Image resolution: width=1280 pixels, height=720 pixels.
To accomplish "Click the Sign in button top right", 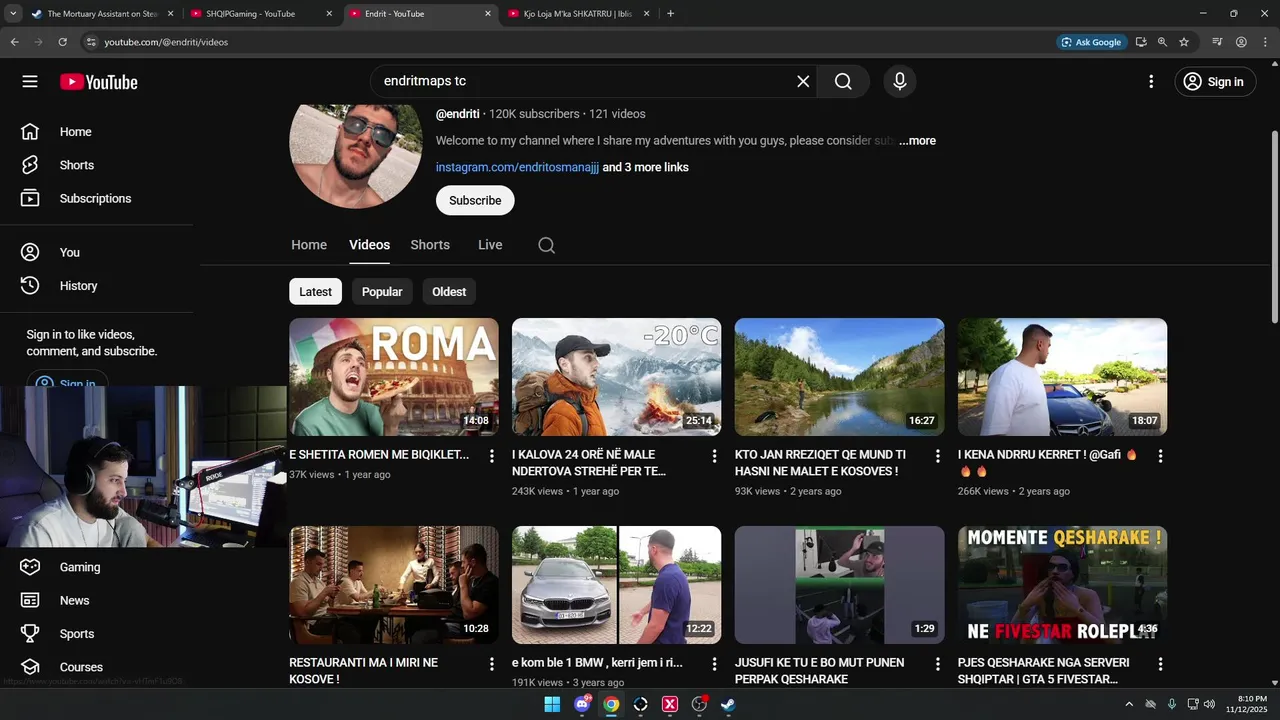I will (x=1215, y=82).
